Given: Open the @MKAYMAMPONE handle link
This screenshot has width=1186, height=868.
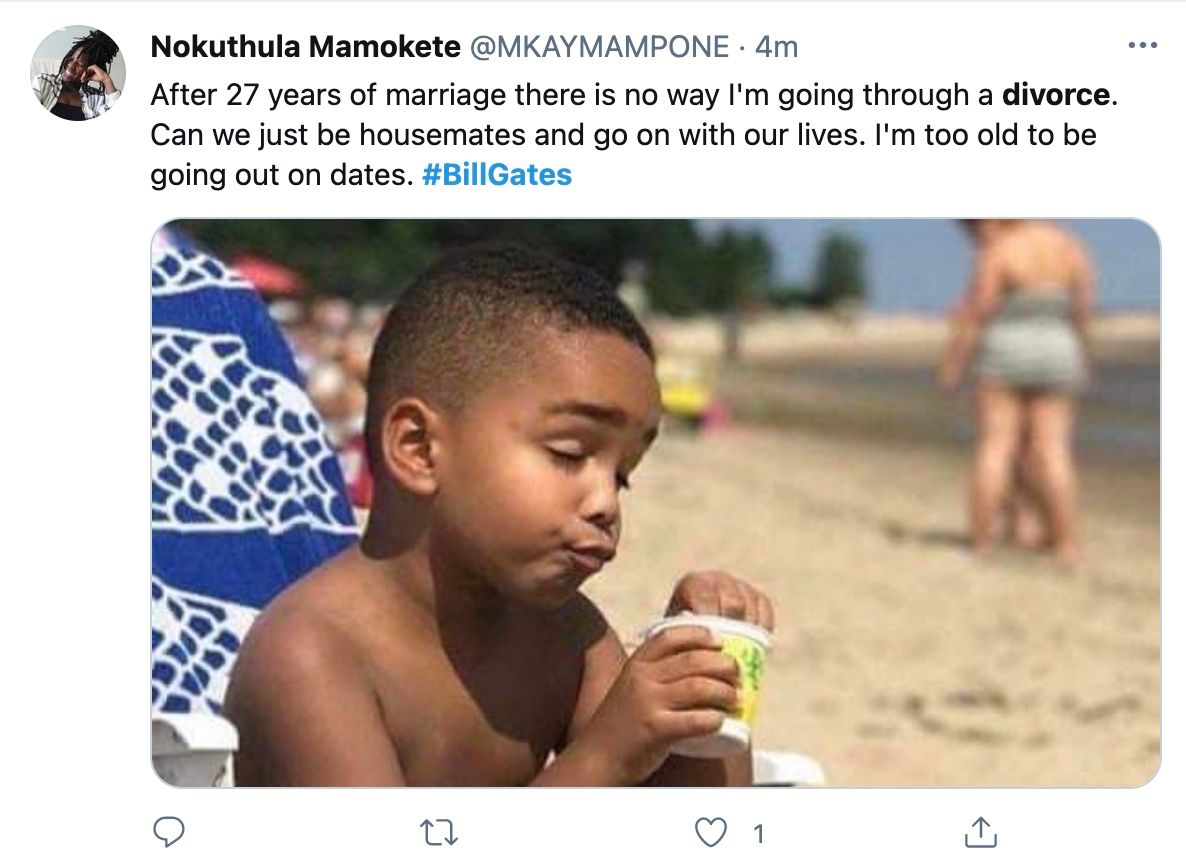Looking at the screenshot, I should pos(600,47).
